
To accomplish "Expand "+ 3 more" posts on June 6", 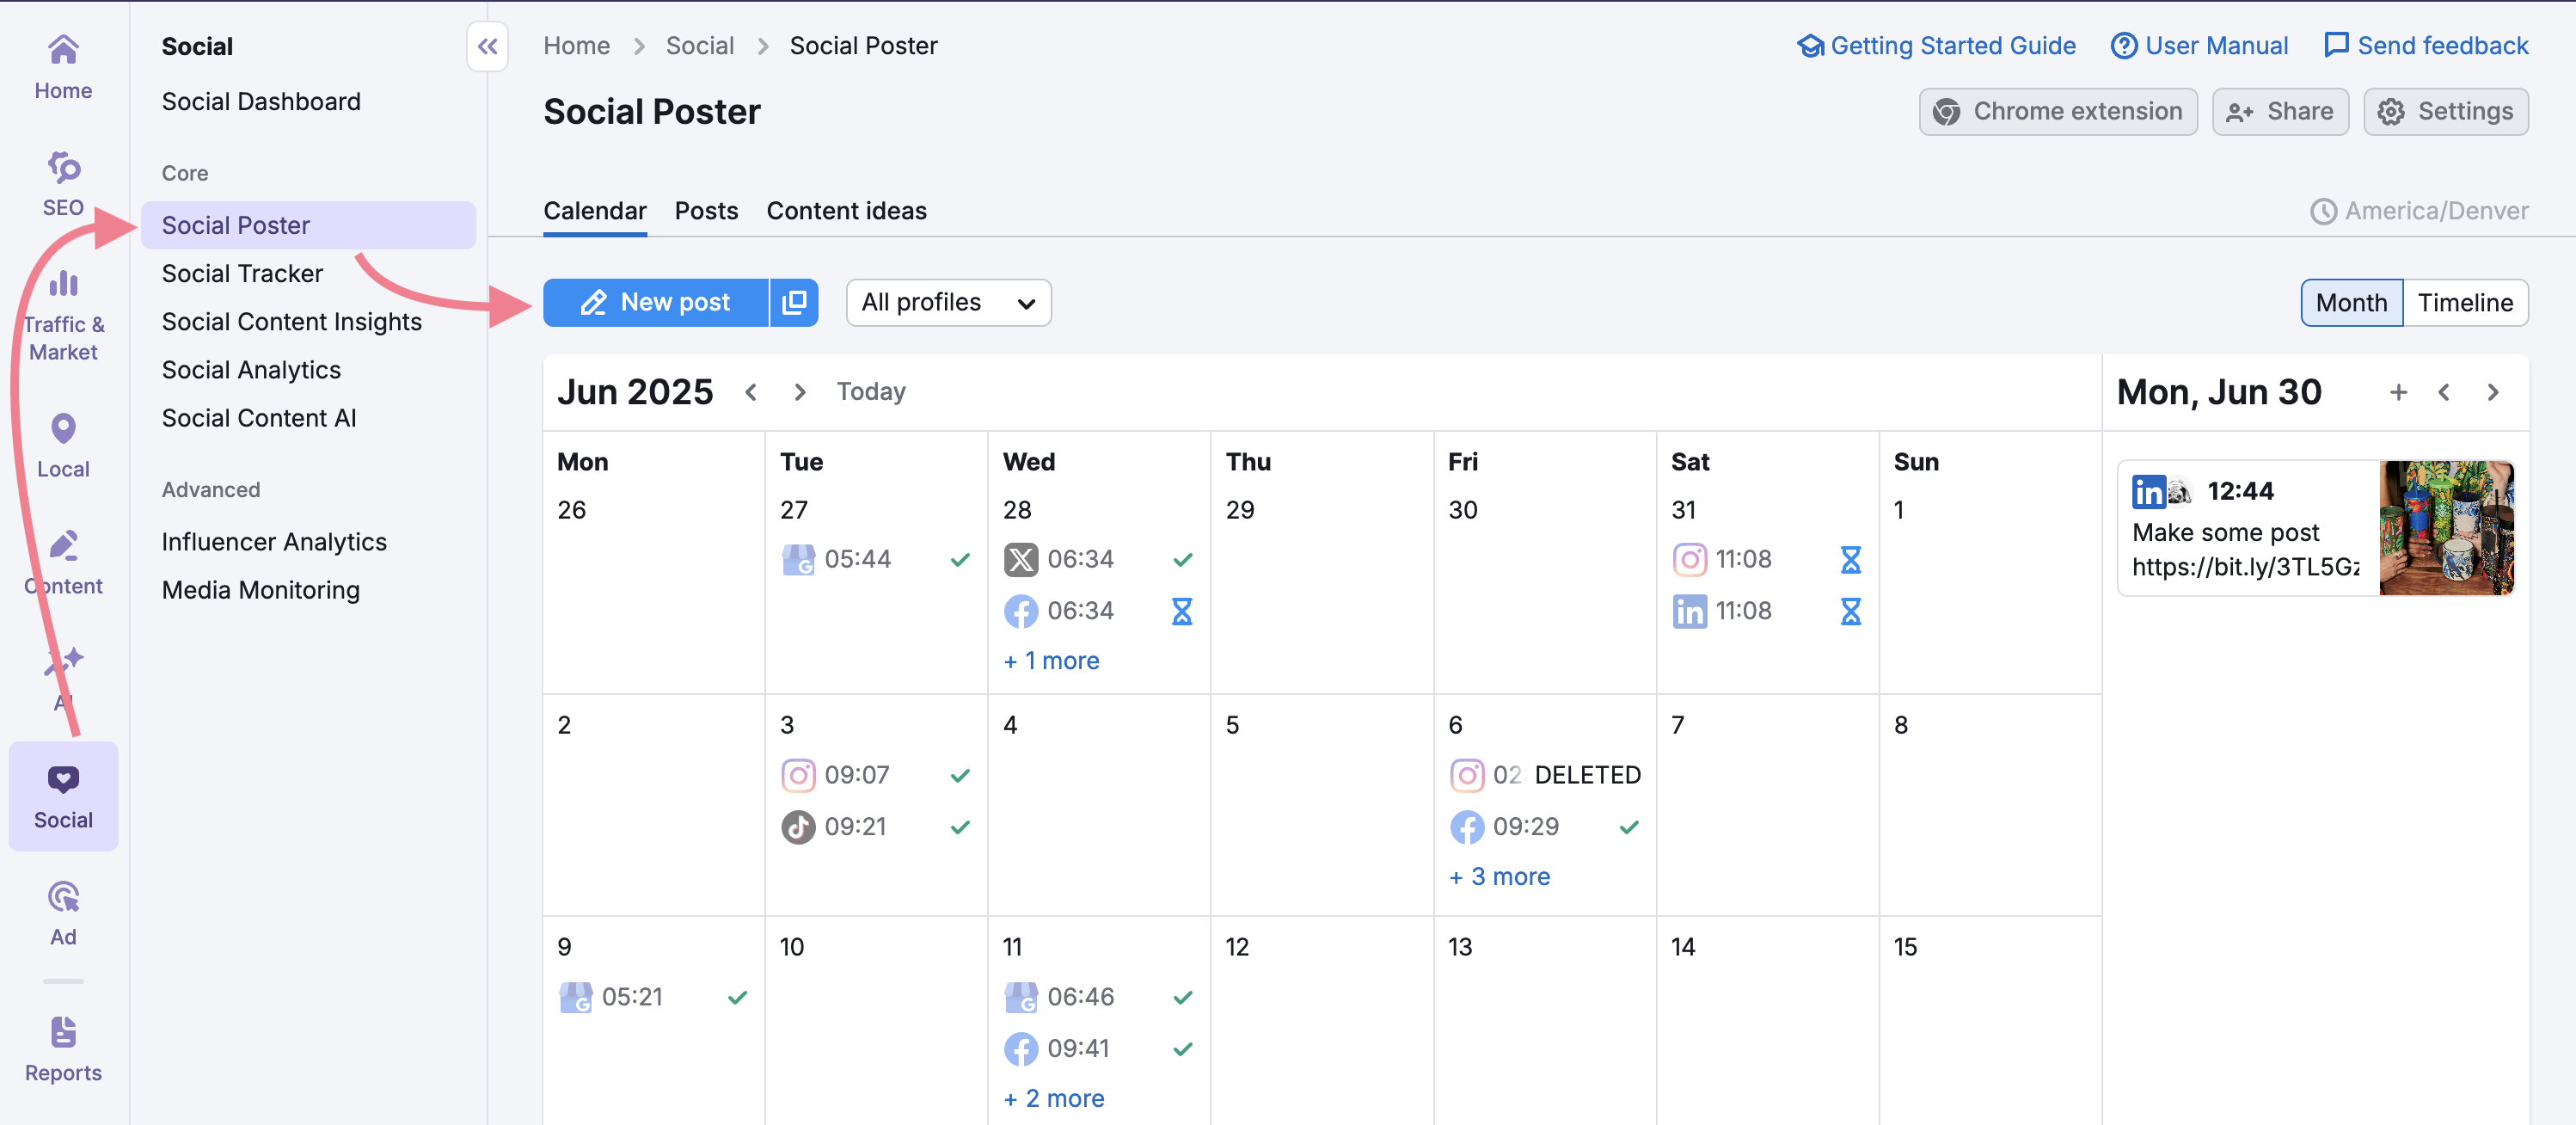I will coord(1499,876).
